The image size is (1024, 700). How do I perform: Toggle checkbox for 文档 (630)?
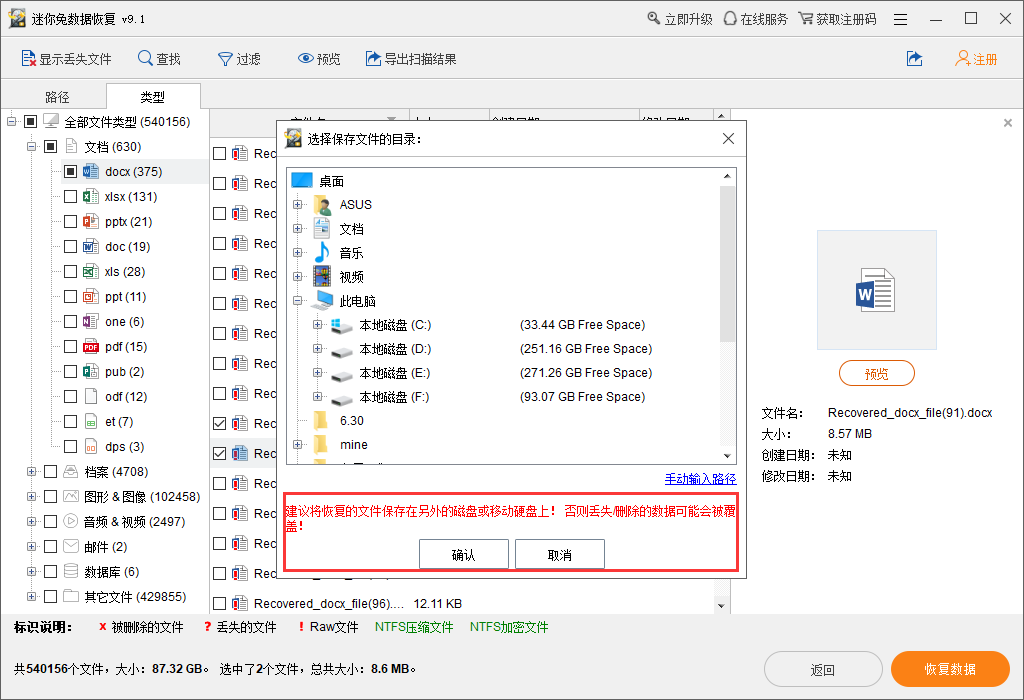coord(50,146)
